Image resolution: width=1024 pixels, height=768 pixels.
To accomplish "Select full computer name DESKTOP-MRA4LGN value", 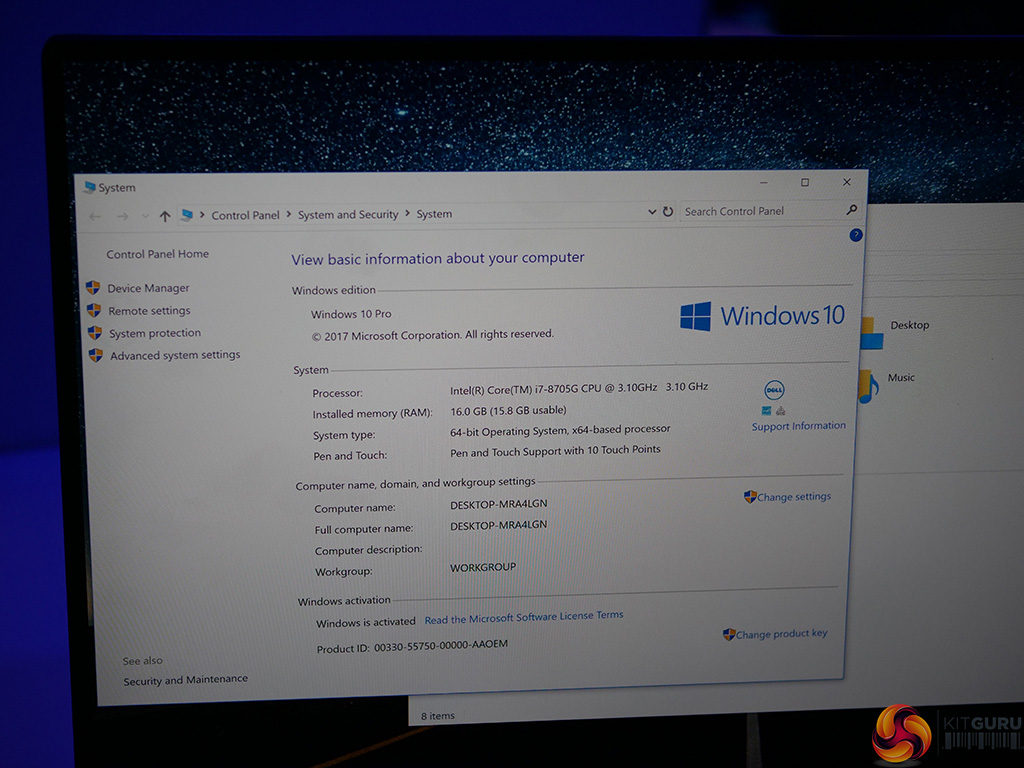I will [x=498, y=525].
